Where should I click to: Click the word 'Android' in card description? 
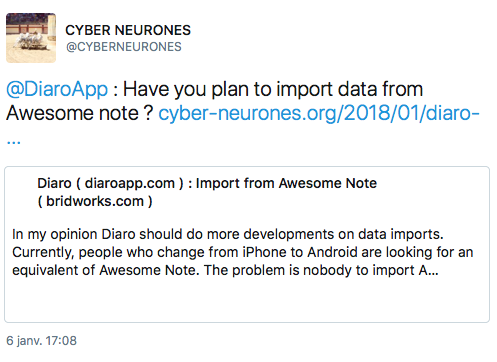click(332, 252)
